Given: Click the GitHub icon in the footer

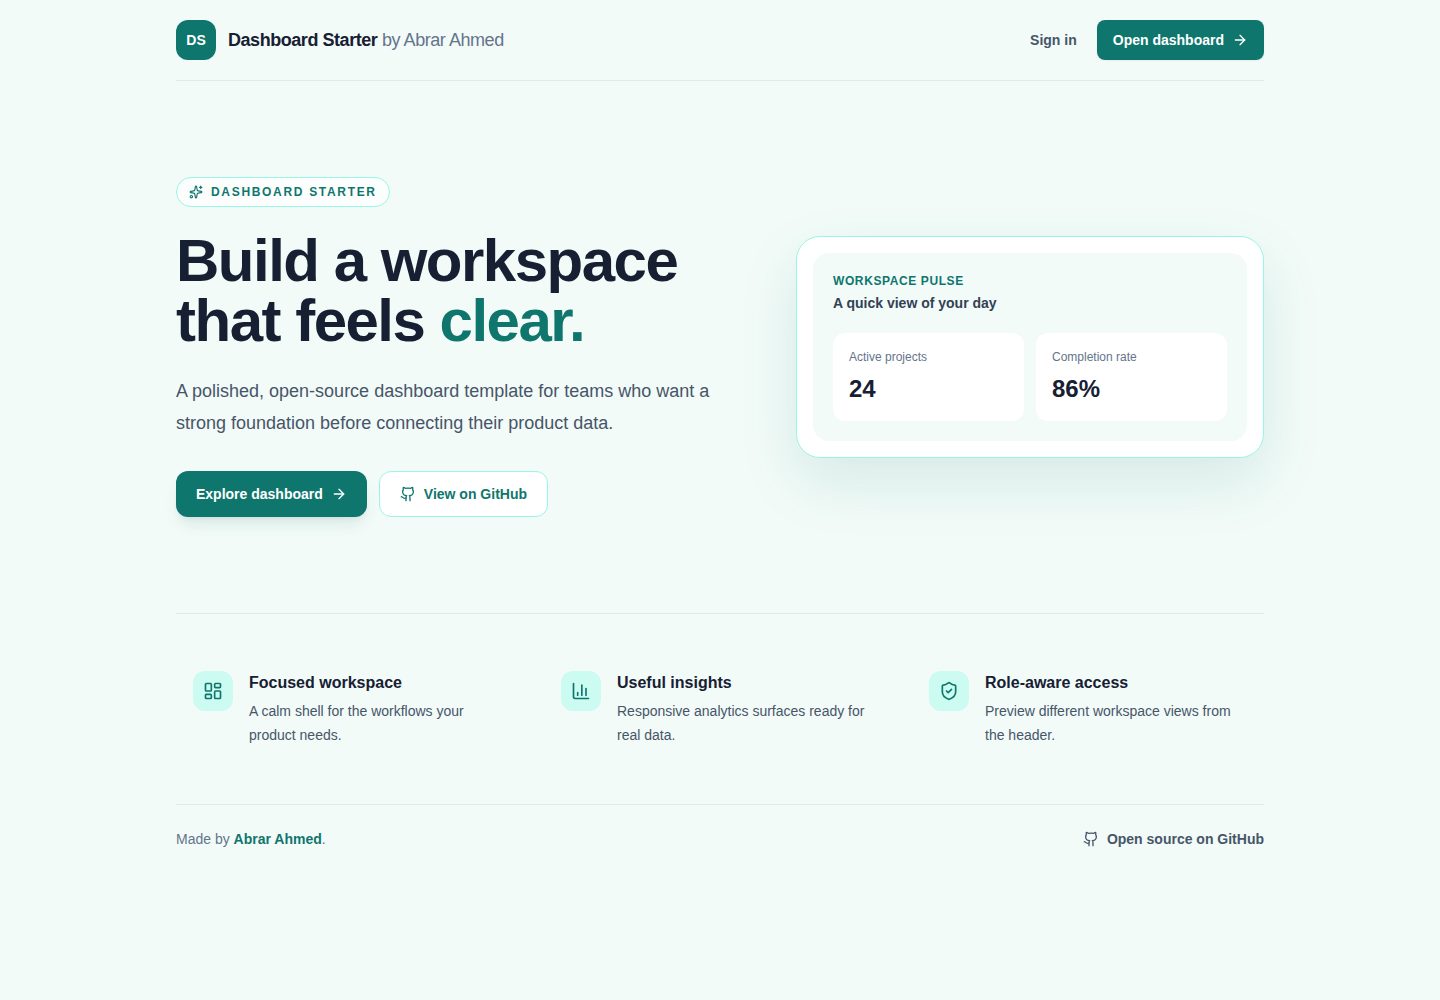Looking at the screenshot, I should tap(1091, 839).
